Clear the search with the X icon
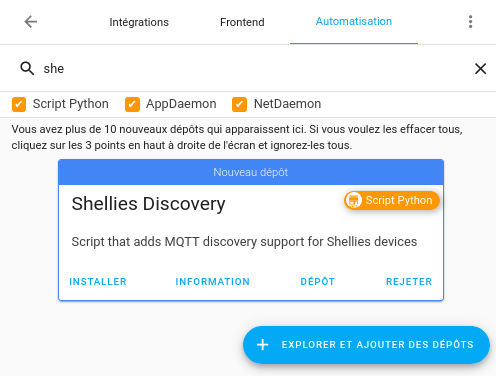 pos(480,69)
